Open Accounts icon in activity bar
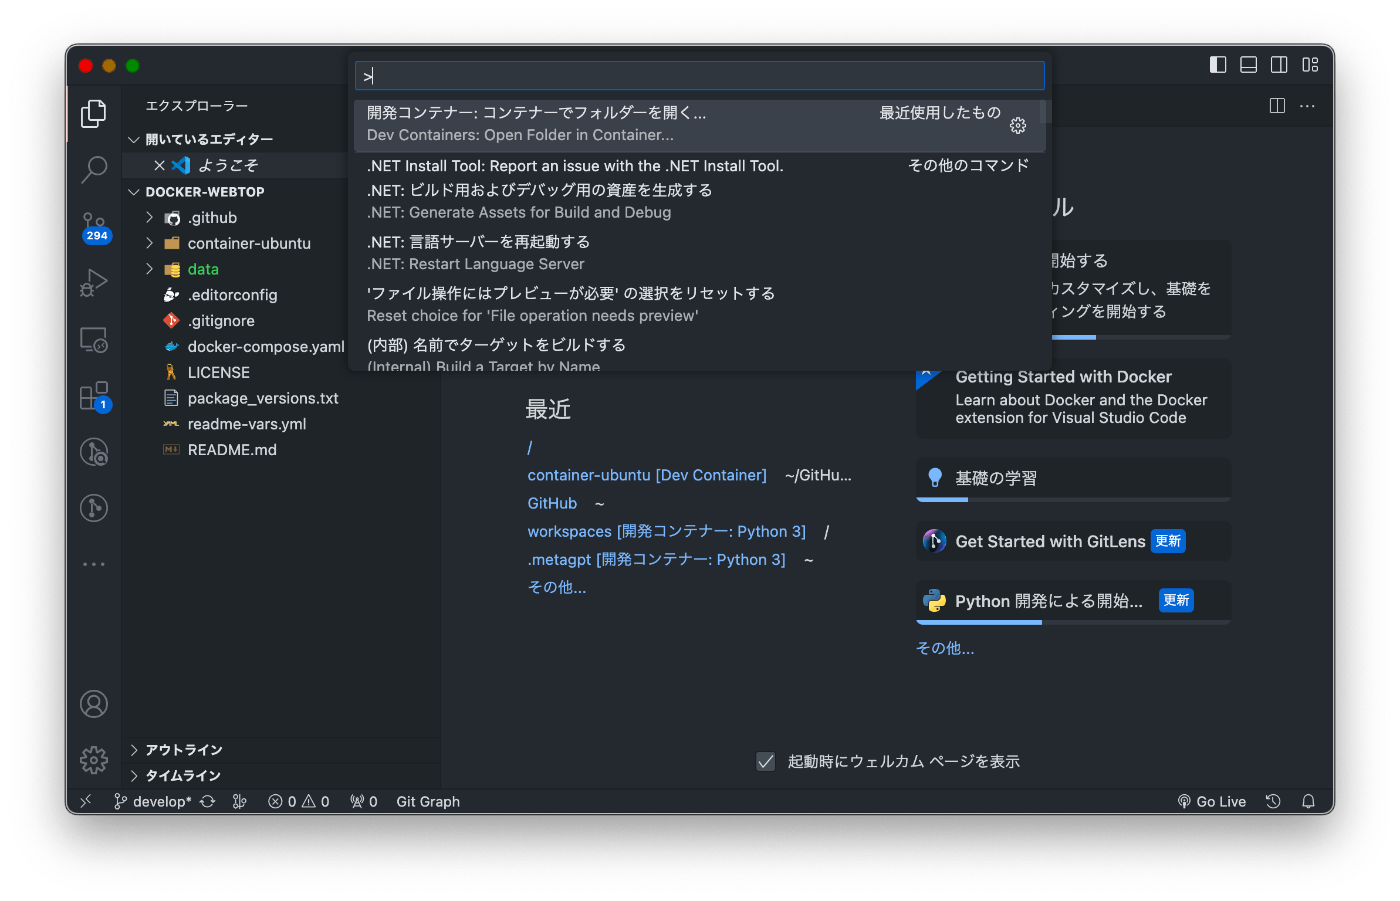The width and height of the screenshot is (1400, 901). tap(94, 704)
